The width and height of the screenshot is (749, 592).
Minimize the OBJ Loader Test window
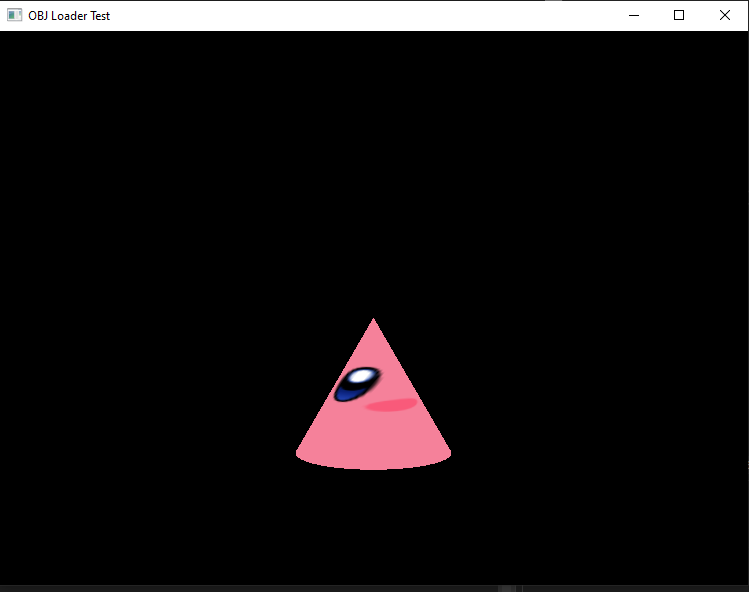point(633,15)
